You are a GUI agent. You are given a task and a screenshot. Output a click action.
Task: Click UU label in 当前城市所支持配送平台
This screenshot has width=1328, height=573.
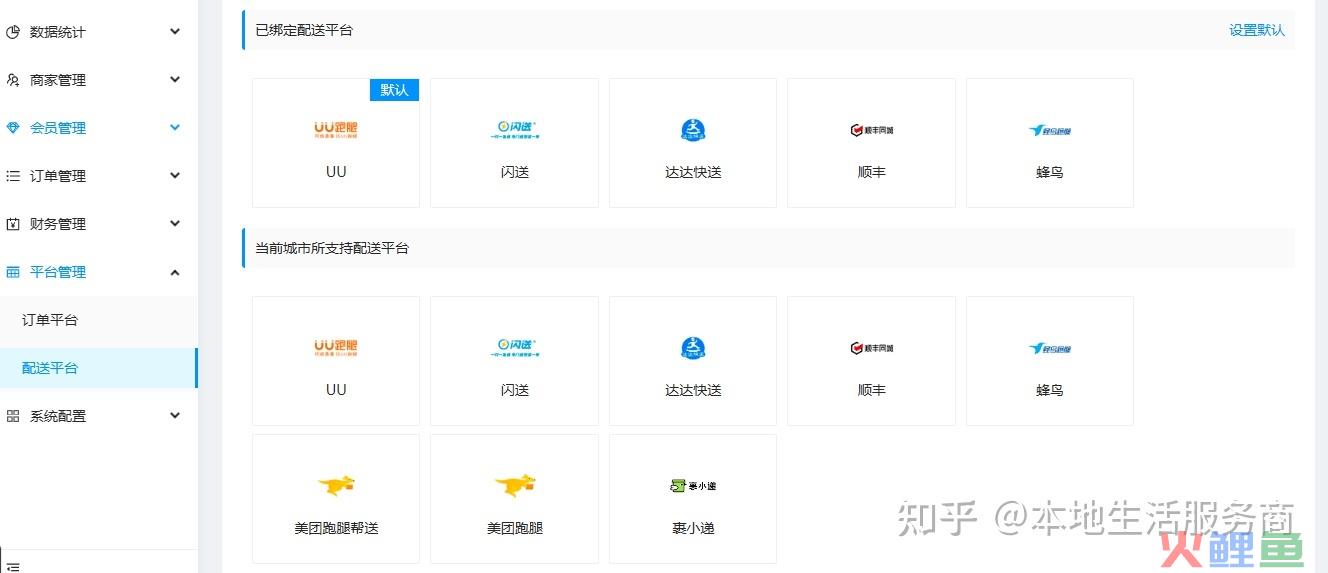click(x=336, y=390)
